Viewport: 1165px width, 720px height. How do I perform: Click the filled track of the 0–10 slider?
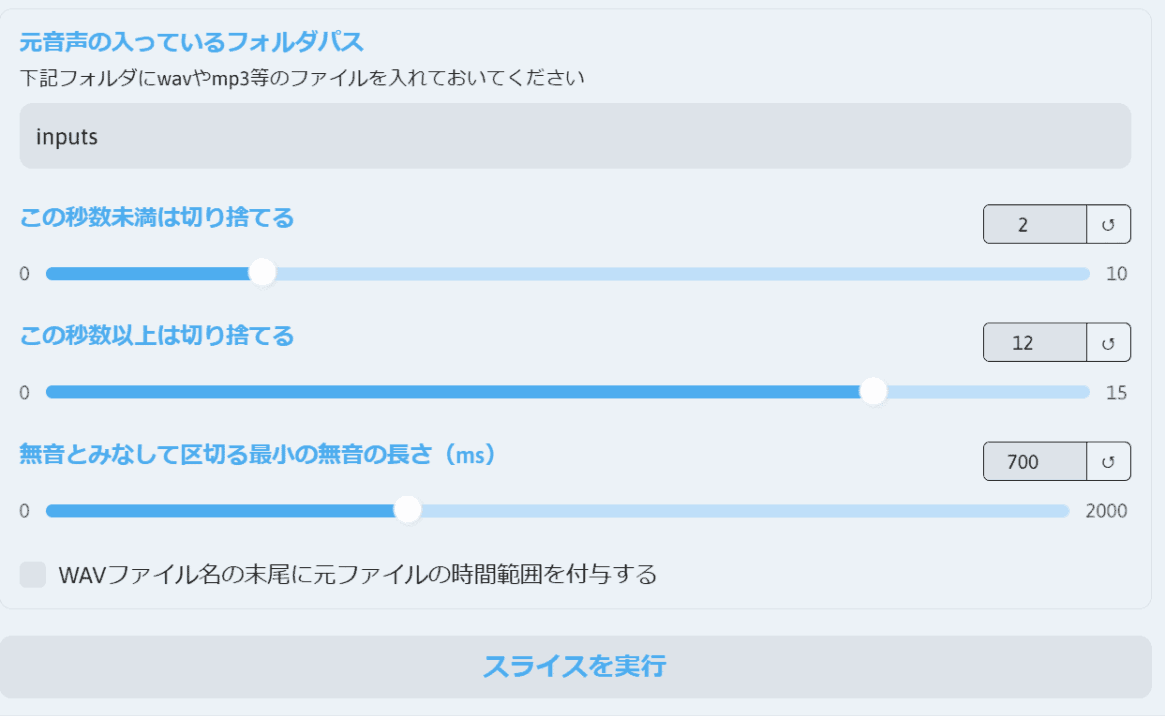click(147, 273)
